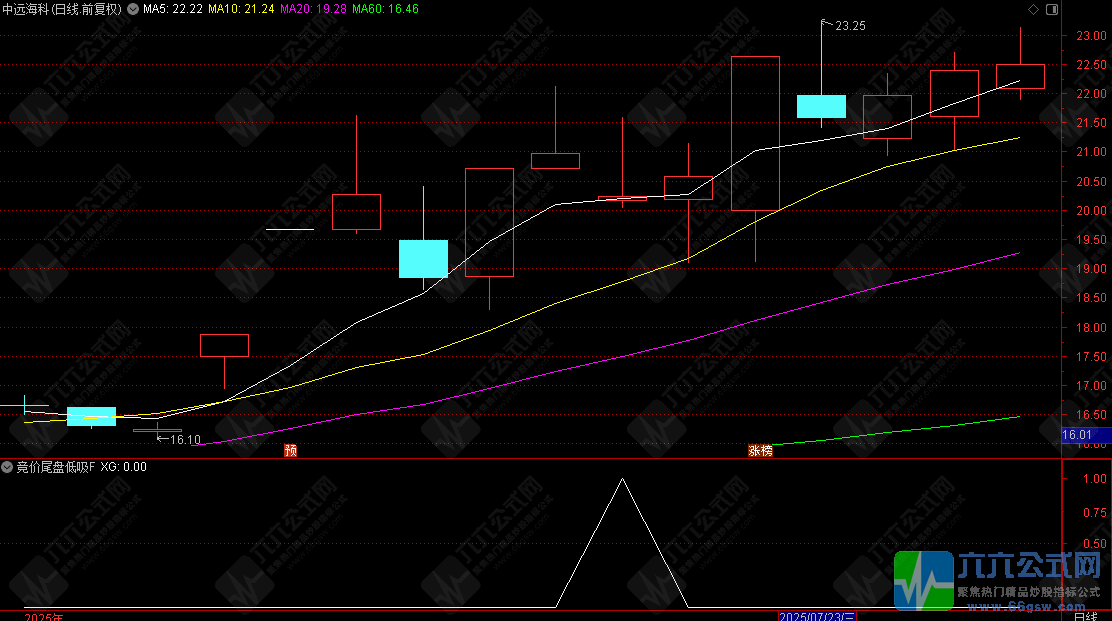This screenshot has height=621, width=1112.
Task: Click the 16.10 low price label
Action: point(185,440)
